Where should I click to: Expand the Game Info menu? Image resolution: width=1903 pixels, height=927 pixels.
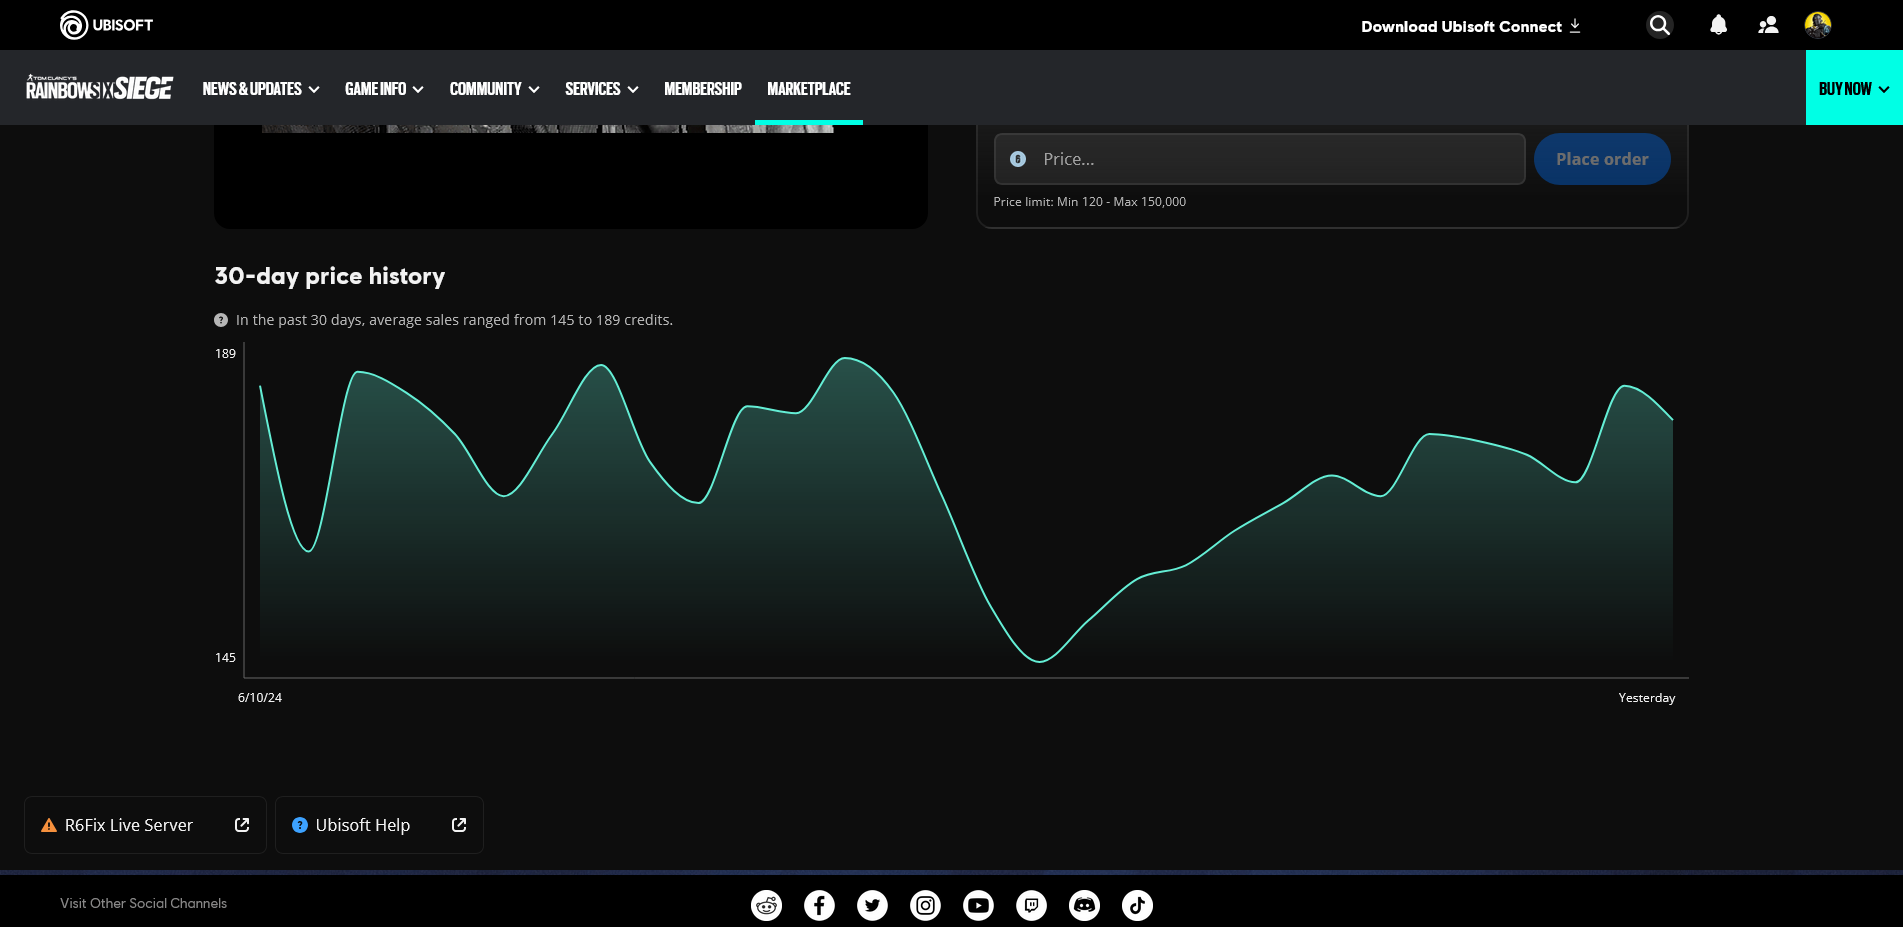384,89
